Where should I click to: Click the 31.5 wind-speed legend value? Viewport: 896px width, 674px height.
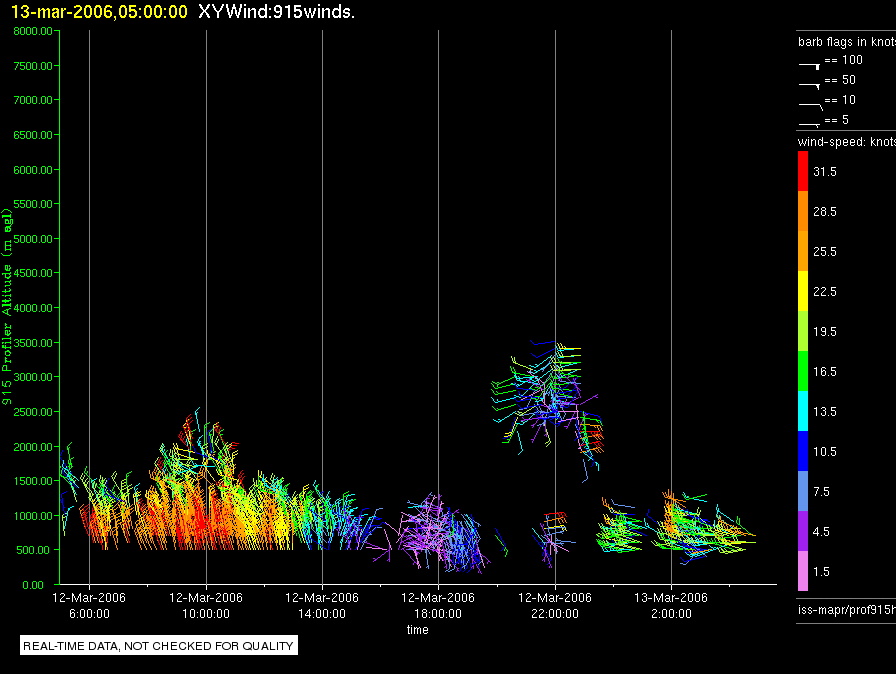point(825,171)
